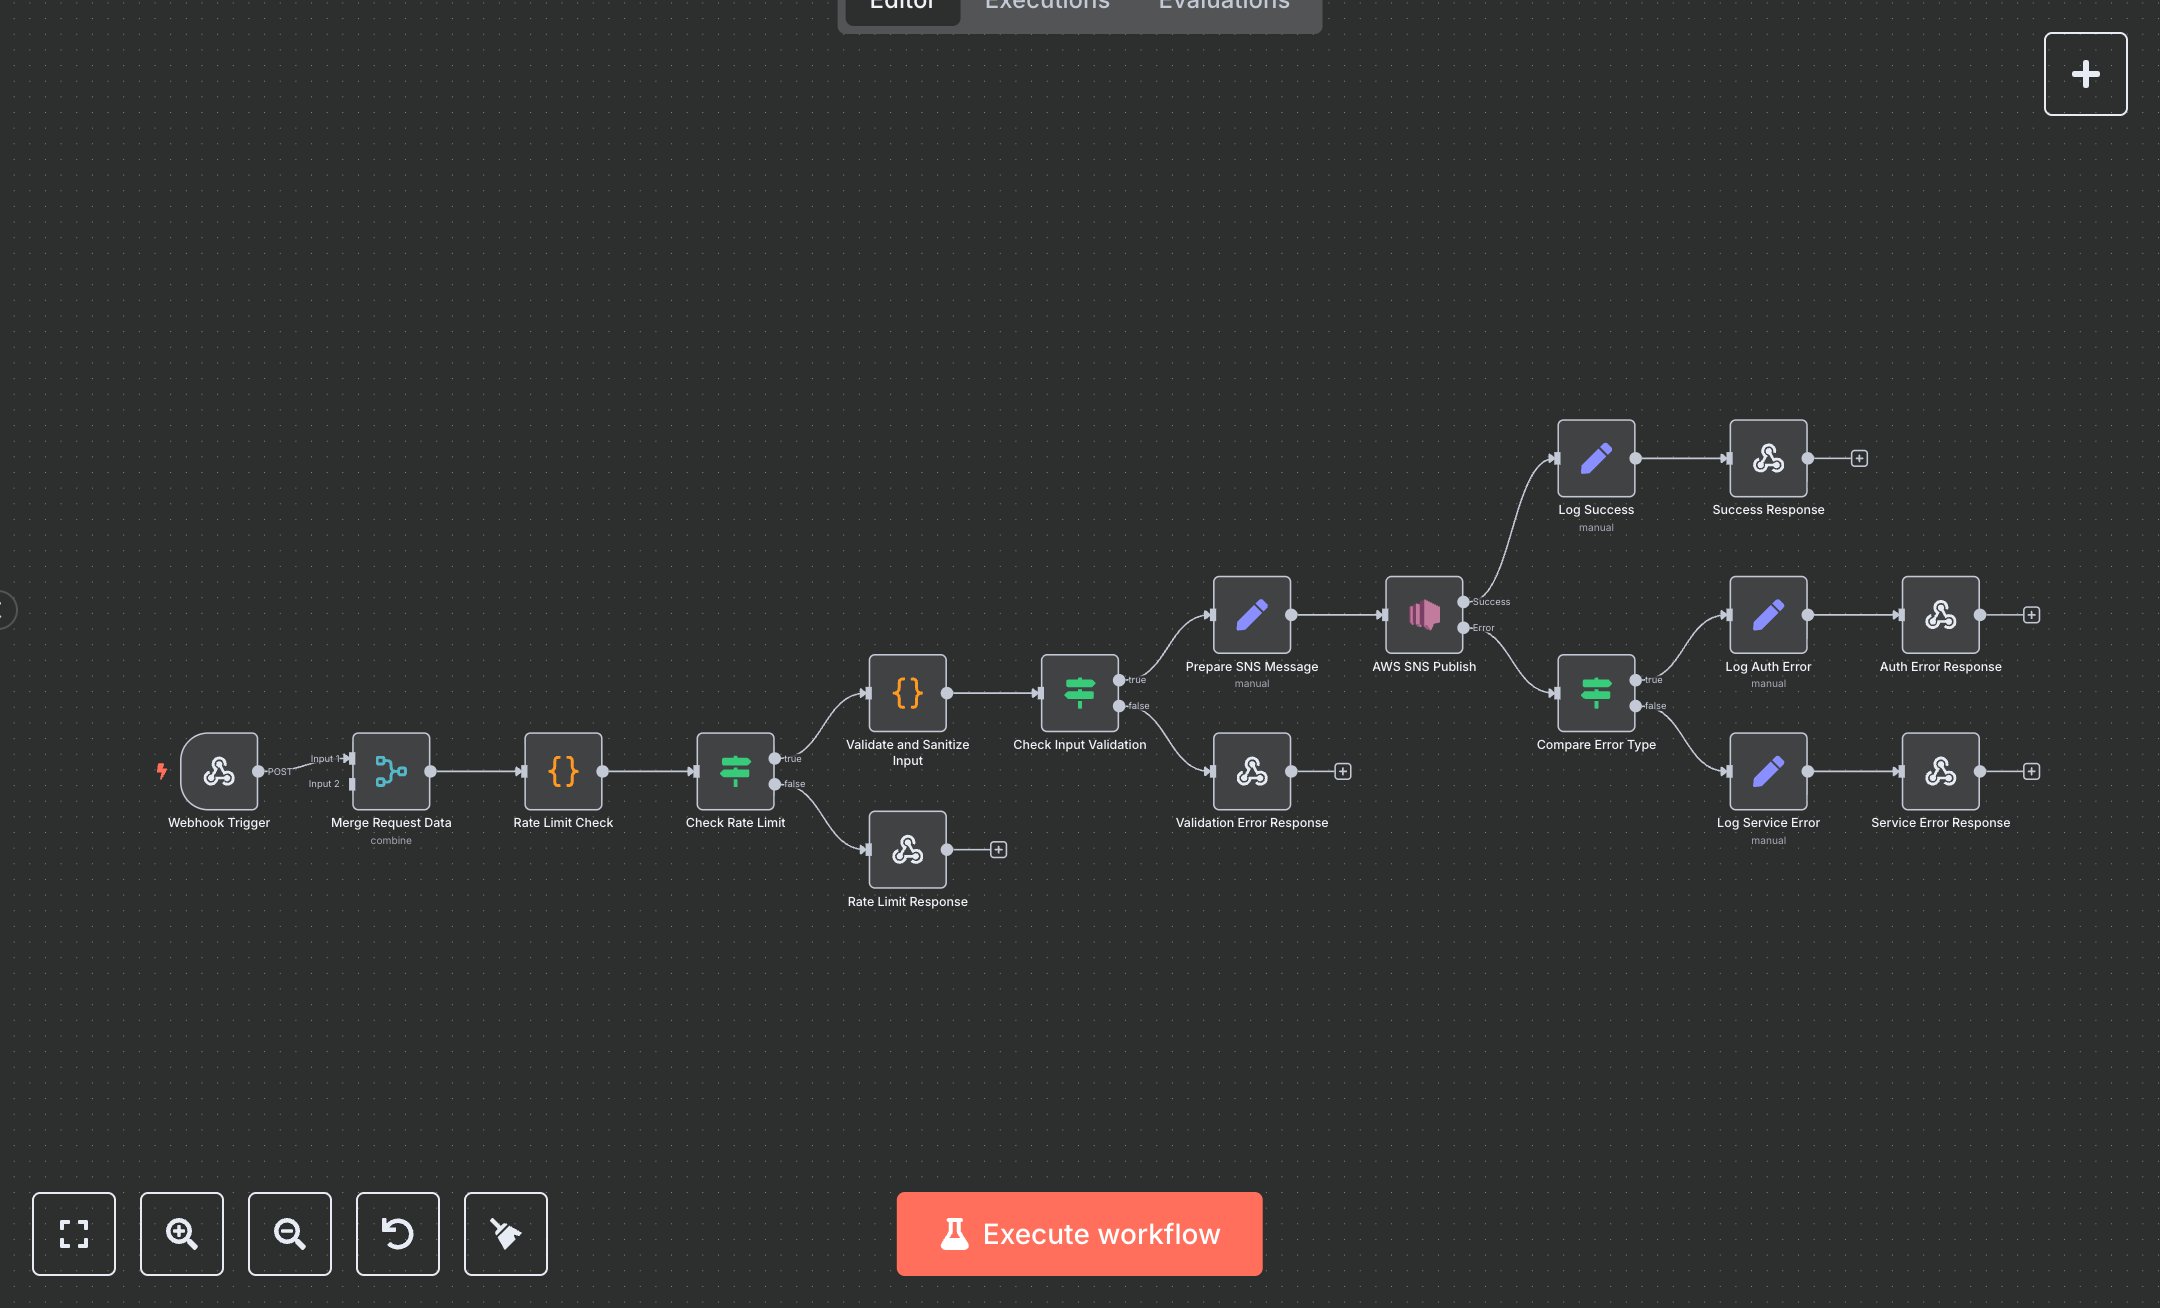This screenshot has height=1308, width=2160.
Task: Select the Check Rate Limit node
Action: 735,771
